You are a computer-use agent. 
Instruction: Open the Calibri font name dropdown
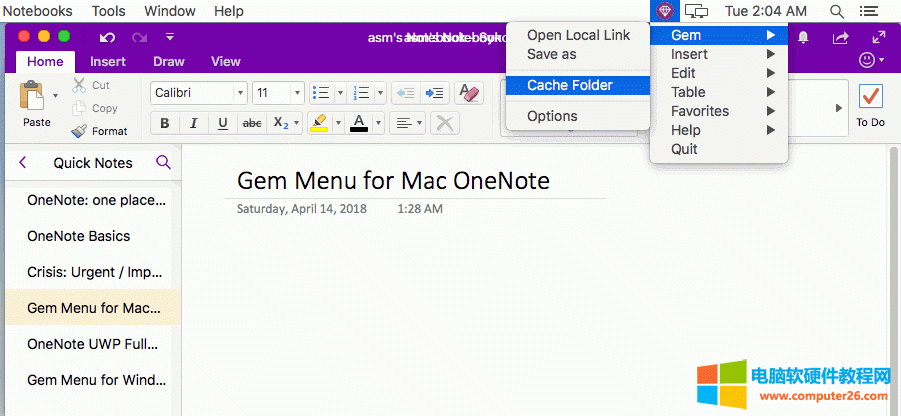240,93
